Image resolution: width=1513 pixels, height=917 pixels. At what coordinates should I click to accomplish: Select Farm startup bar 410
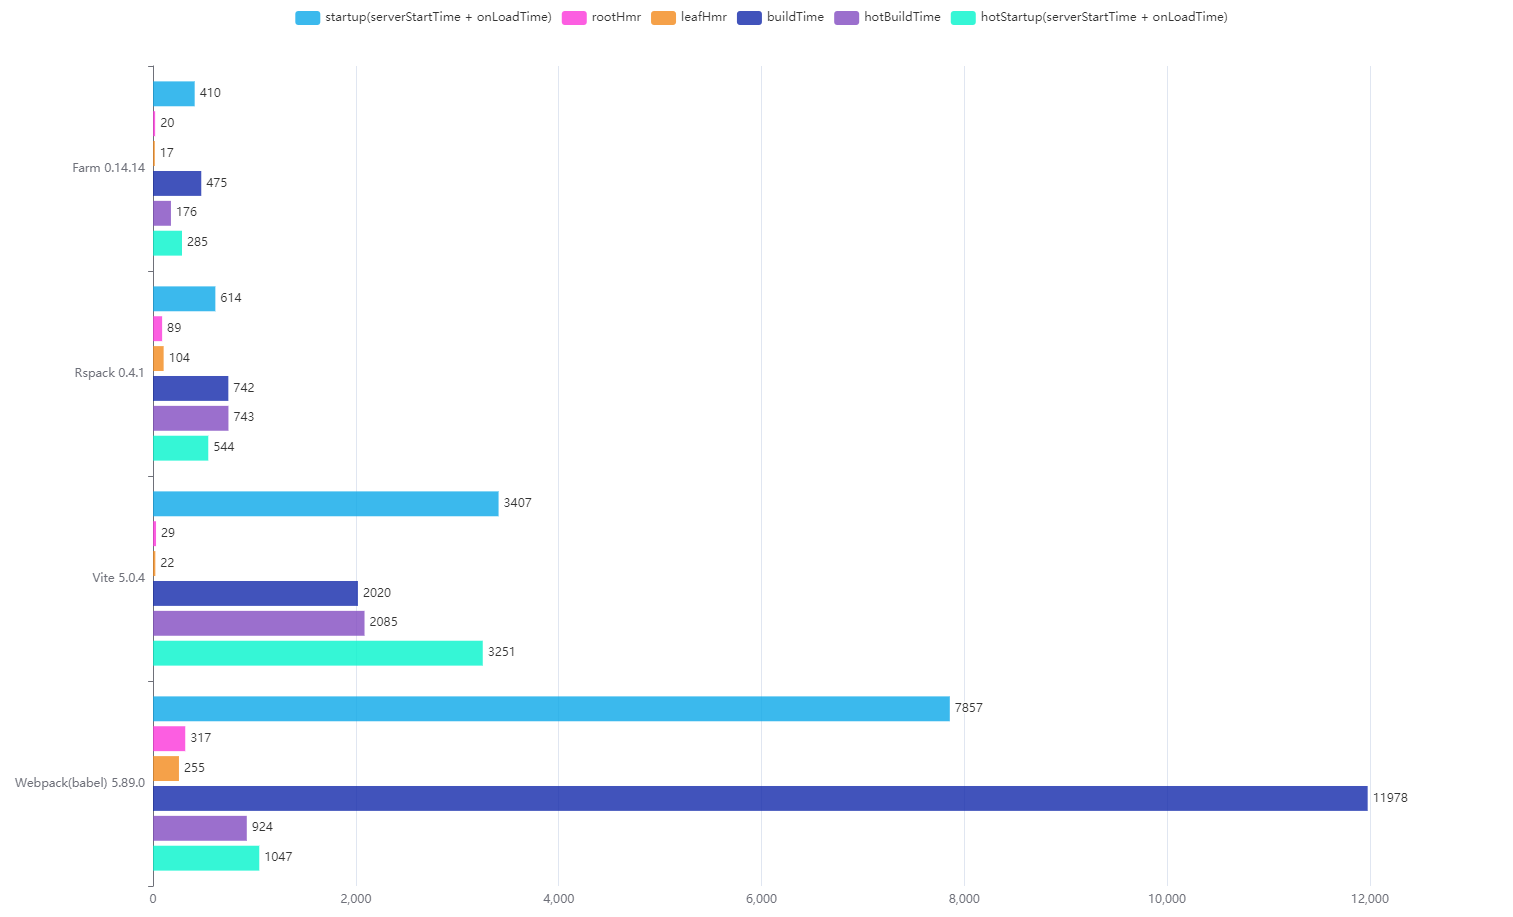[174, 94]
